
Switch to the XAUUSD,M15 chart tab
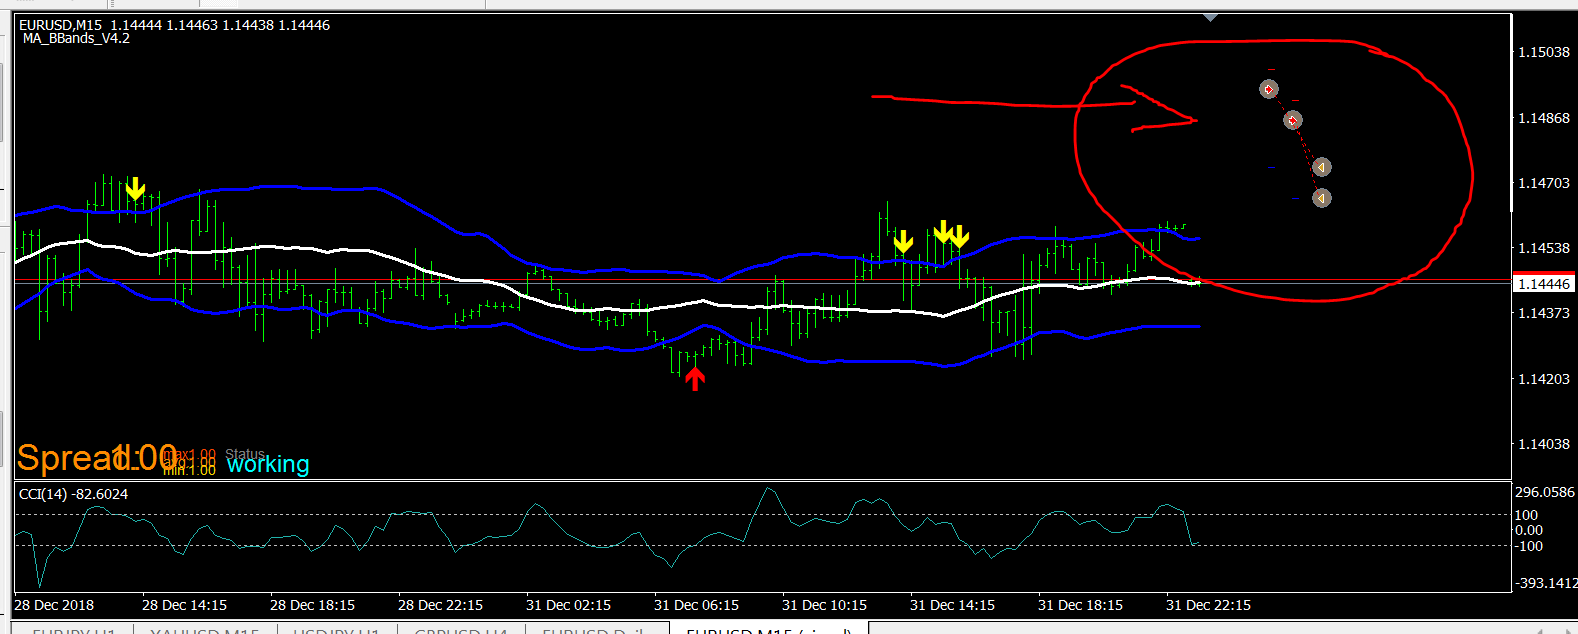pyautogui.click(x=205, y=629)
